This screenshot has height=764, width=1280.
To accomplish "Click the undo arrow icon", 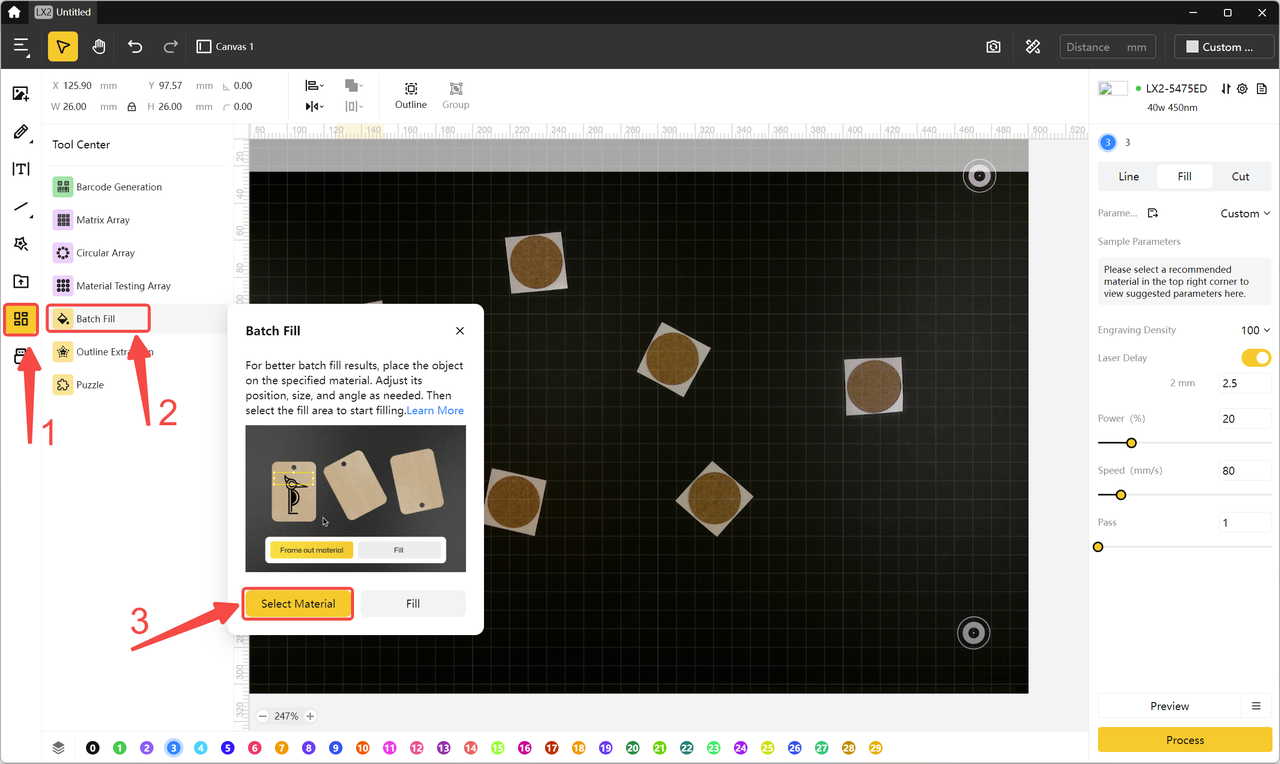I will [x=135, y=47].
